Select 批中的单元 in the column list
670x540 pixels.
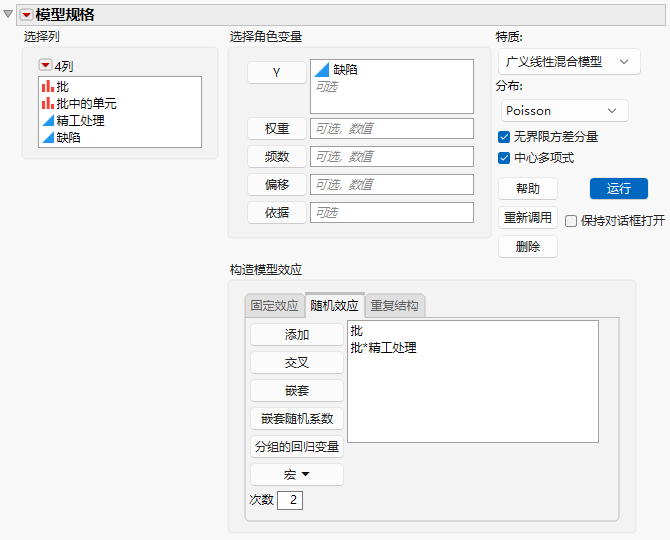click(x=86, y=103)
